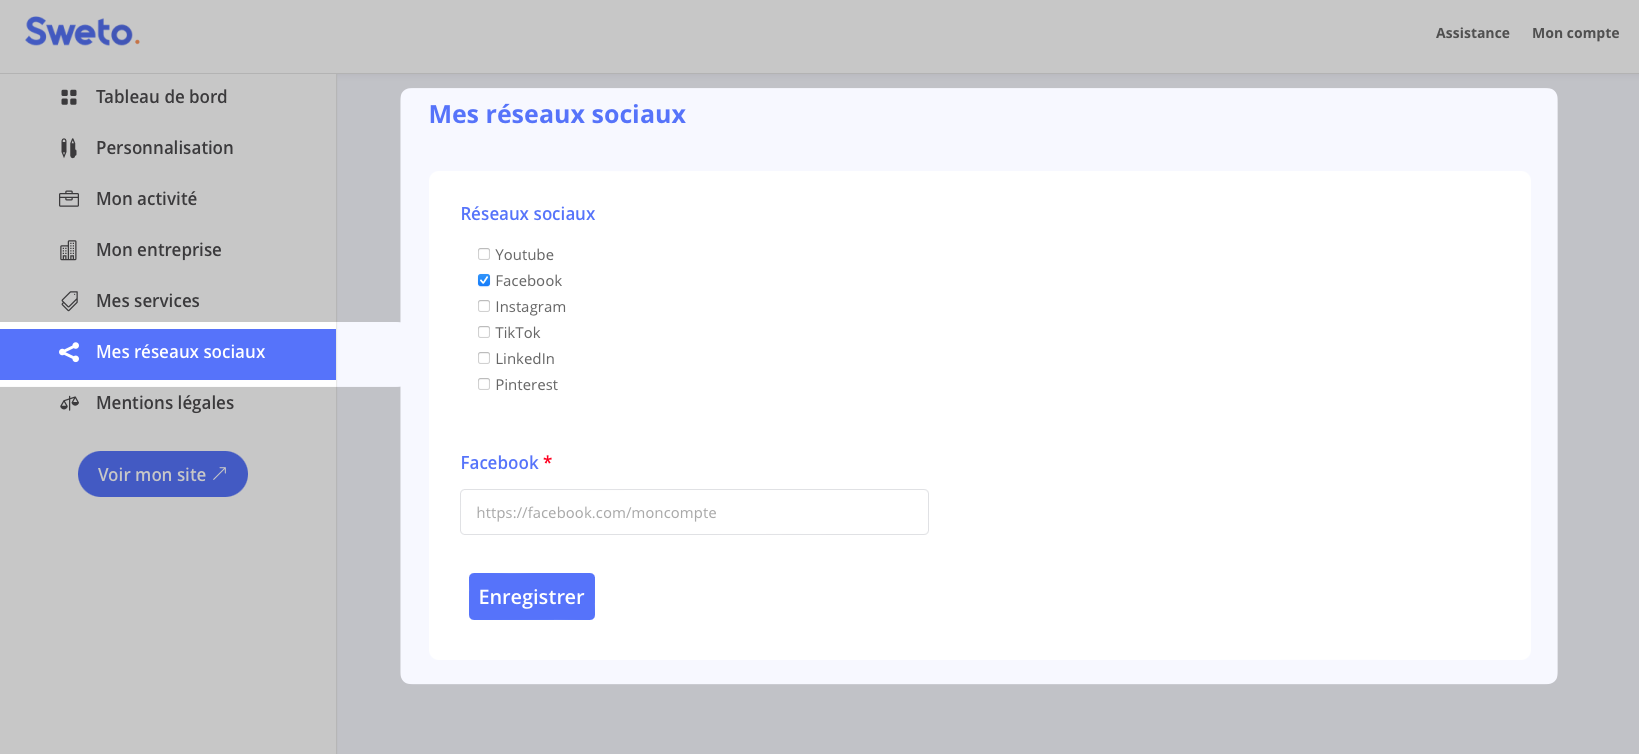Click the Tableau de bord grid icon
Screen dimensions: 1639x754
click(69, 97)
